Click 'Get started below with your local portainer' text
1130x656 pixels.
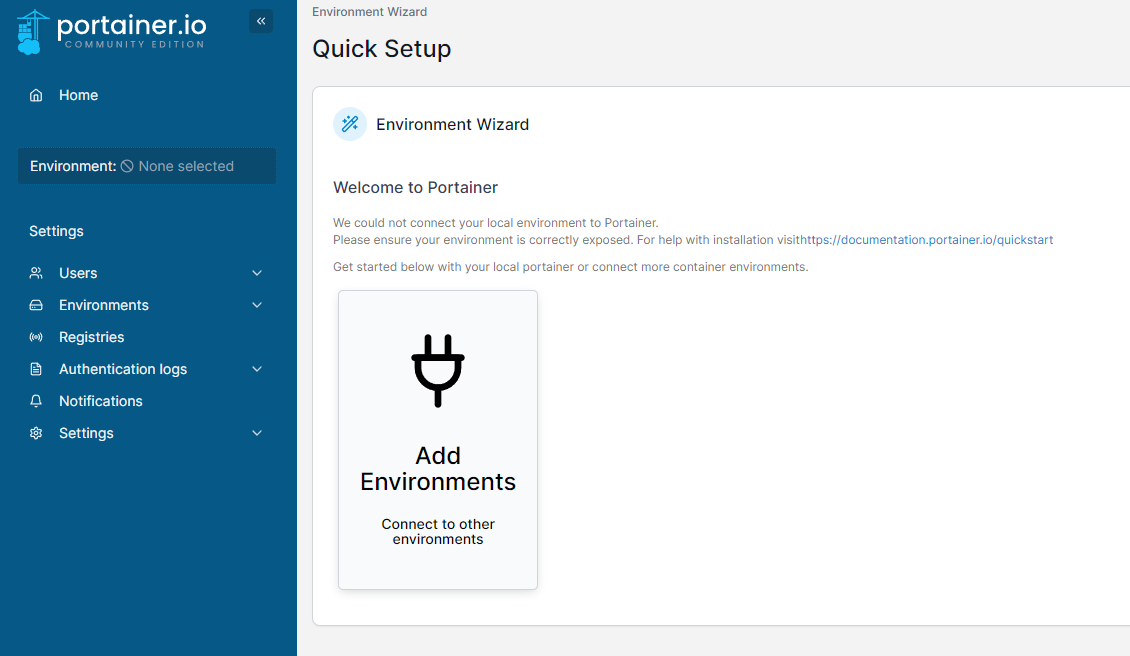[571, 267]
